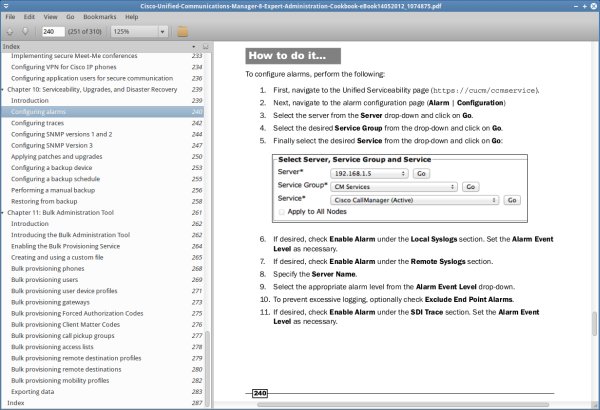Image resolution: width=600 pixels, height=410 pixels.
Task: Collapse Chapter 11: Bulk Administration Tool
Action: (5, 213)
